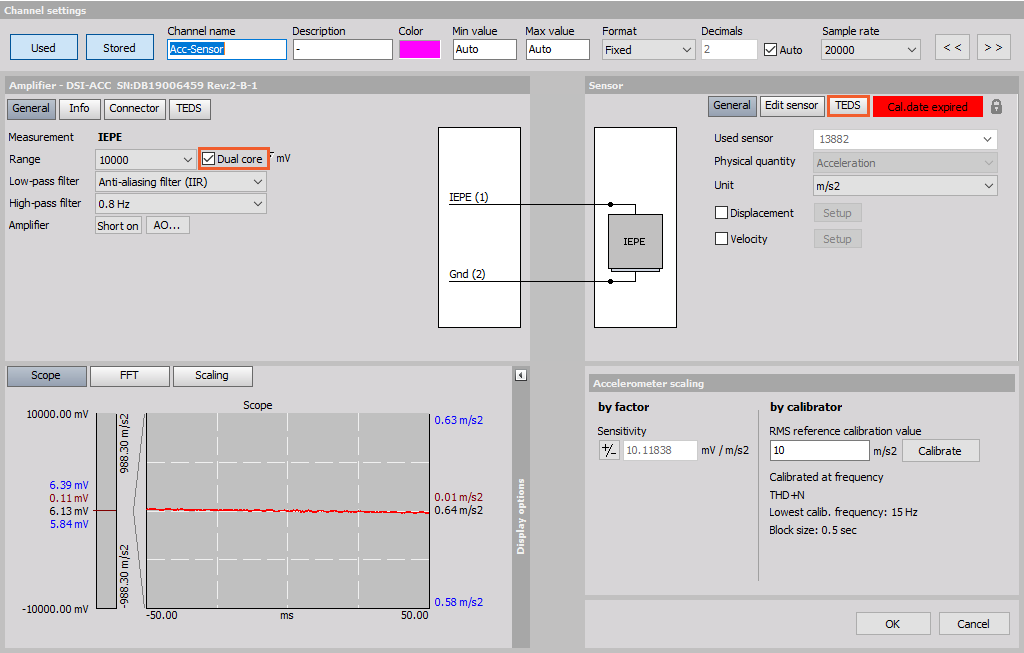The width and height of the screenshot is (1024, 653).
Task: Open the magenta channel color swatch
Action: click(419, 50)
